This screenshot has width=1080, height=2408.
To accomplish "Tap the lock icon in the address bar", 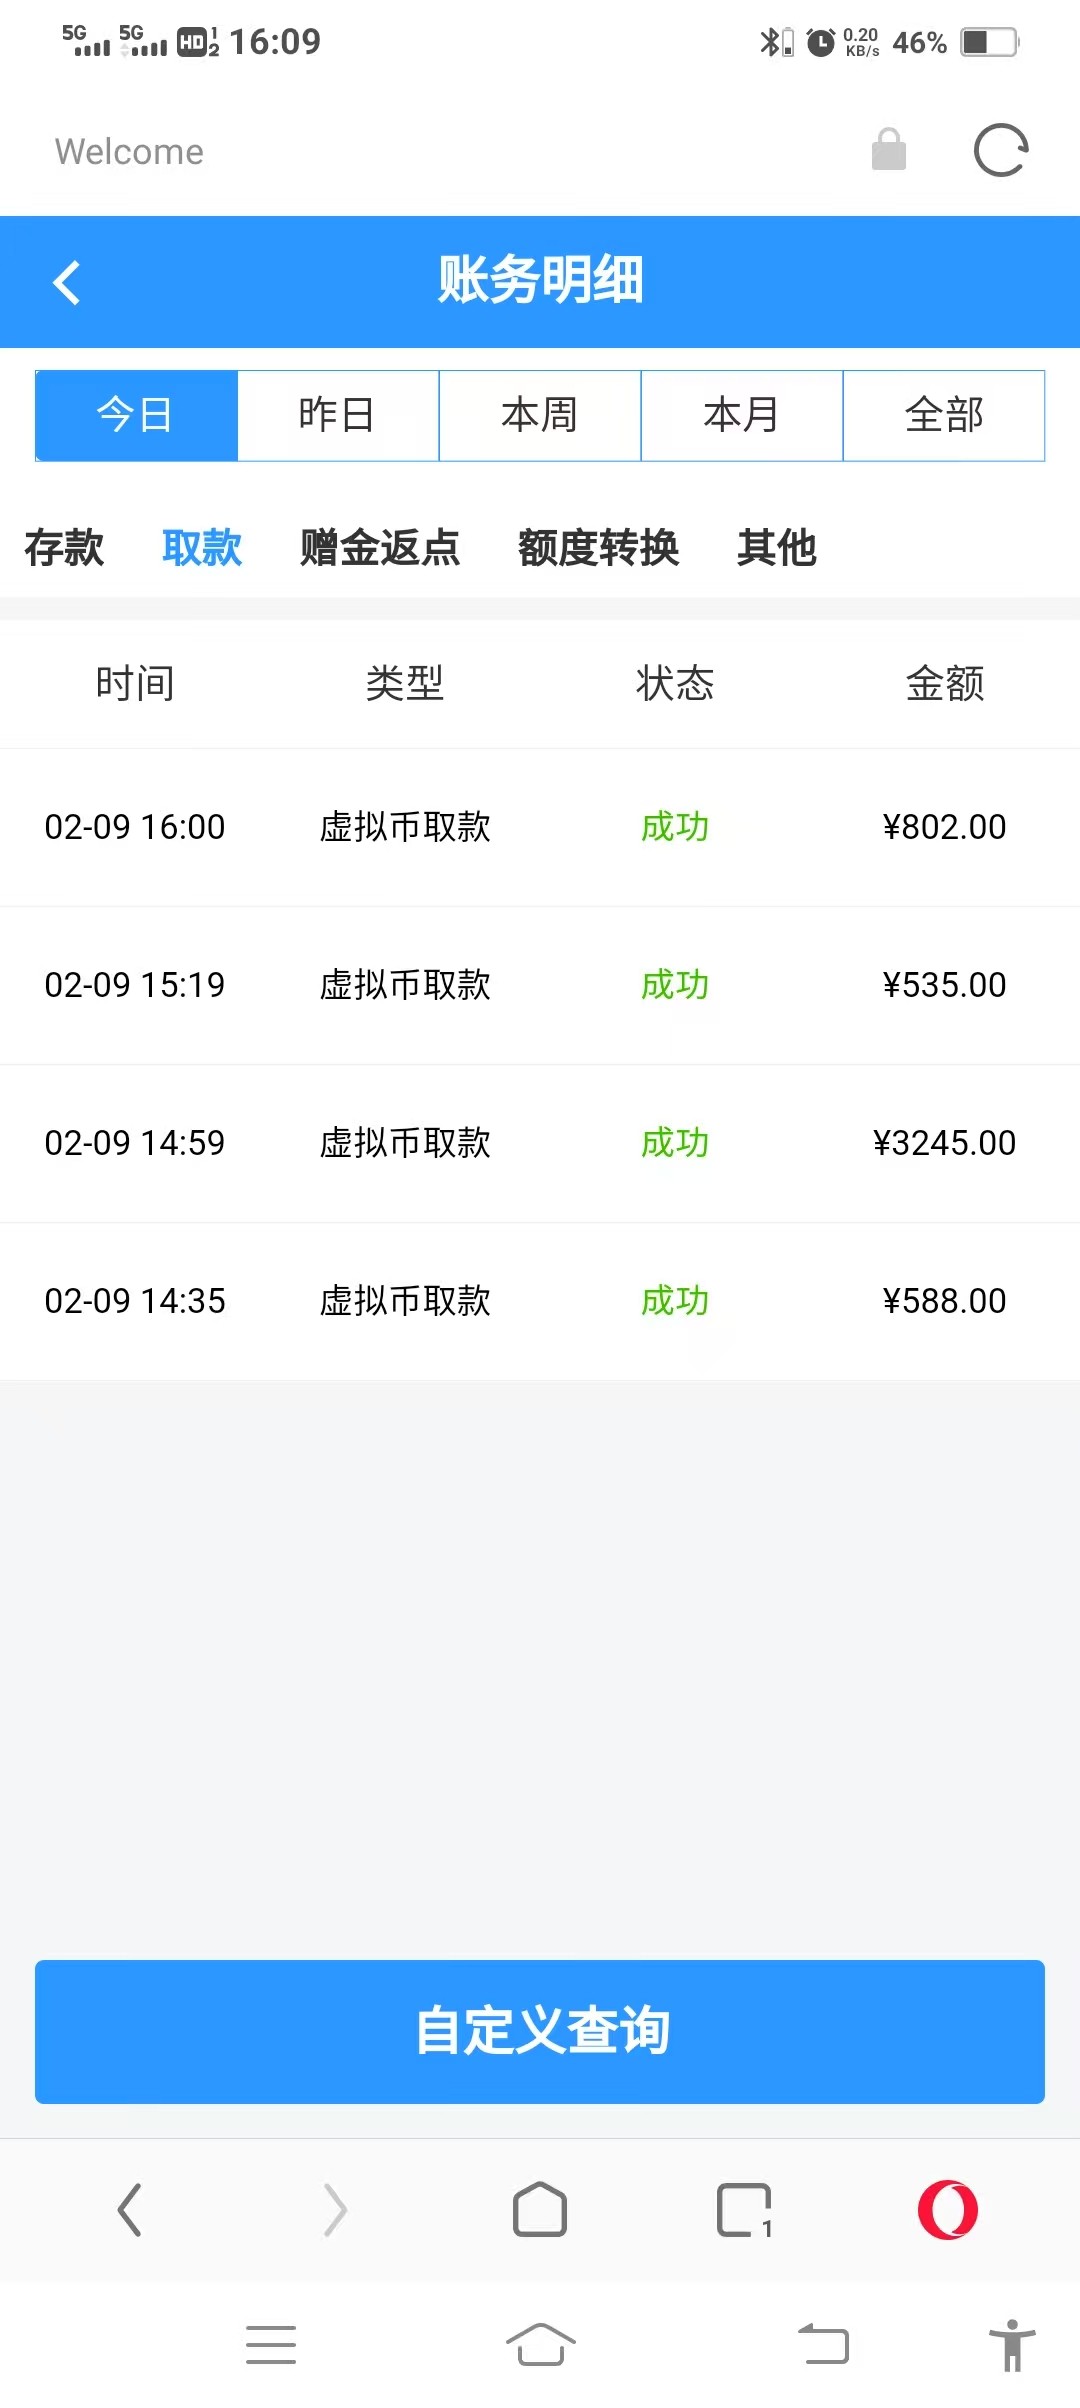I will point(888,150).
